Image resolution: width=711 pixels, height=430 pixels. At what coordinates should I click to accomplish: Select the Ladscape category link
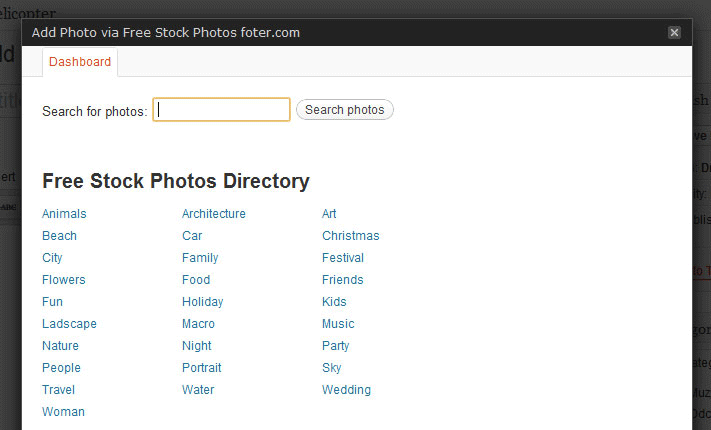(x=69, y=324)
